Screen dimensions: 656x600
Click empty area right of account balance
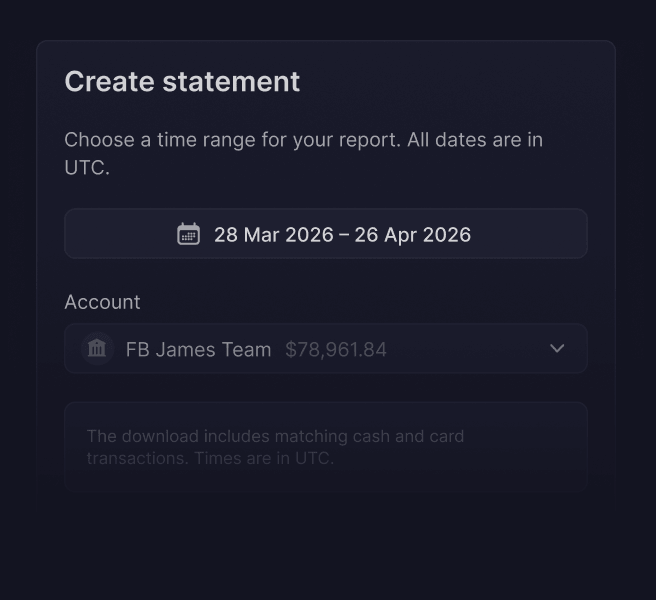(x=464, y=348)
